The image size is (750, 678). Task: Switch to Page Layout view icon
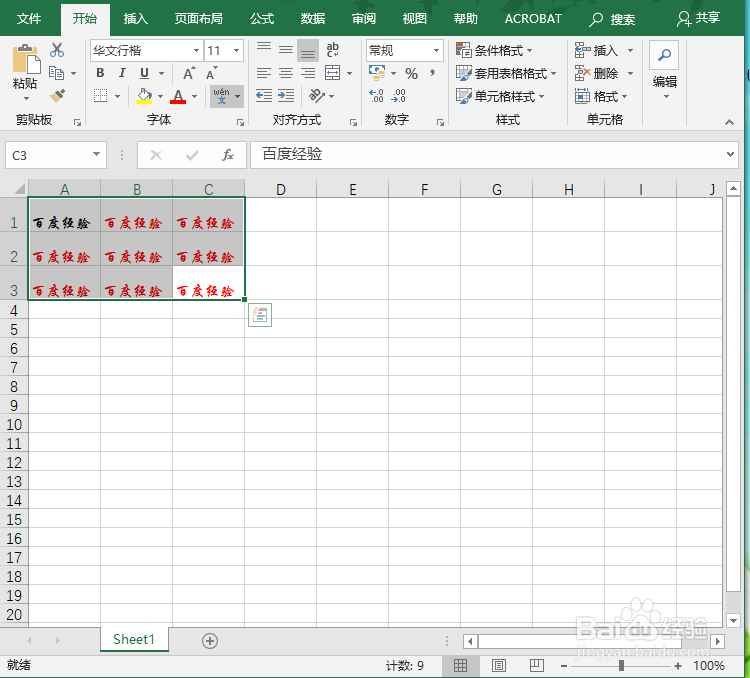click(x=499, y=666)
